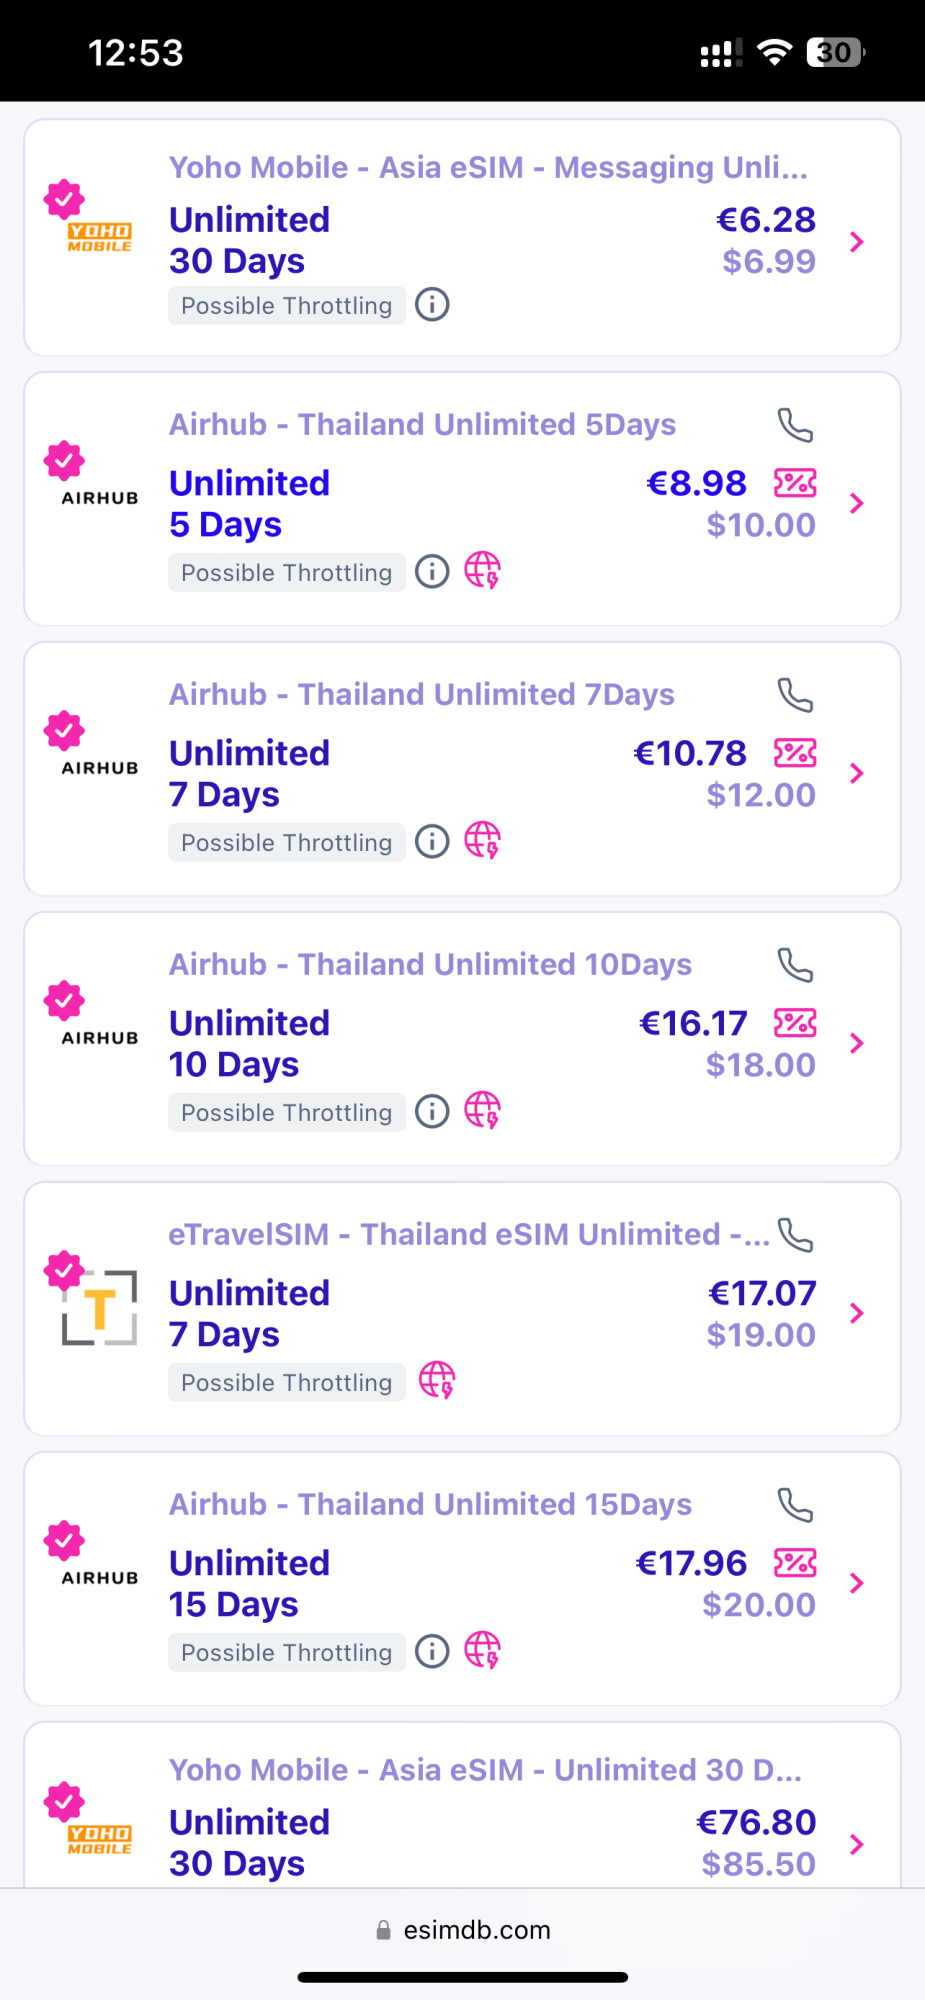Tap info icon on Yoho Mobile €6.28 plan
The height and width of the screenshot is (2000, 925).
[x=432, y=304]
